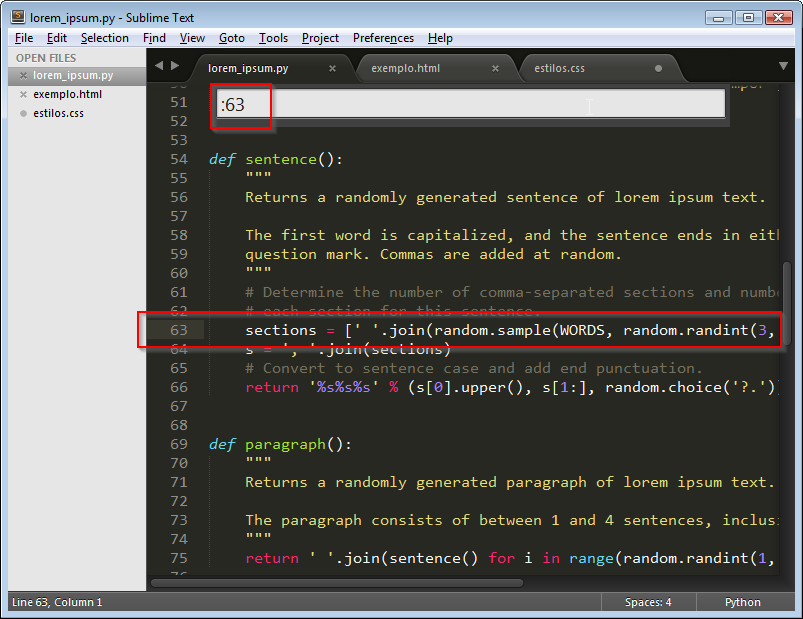Change indentation via Spaces: 4

648,602
